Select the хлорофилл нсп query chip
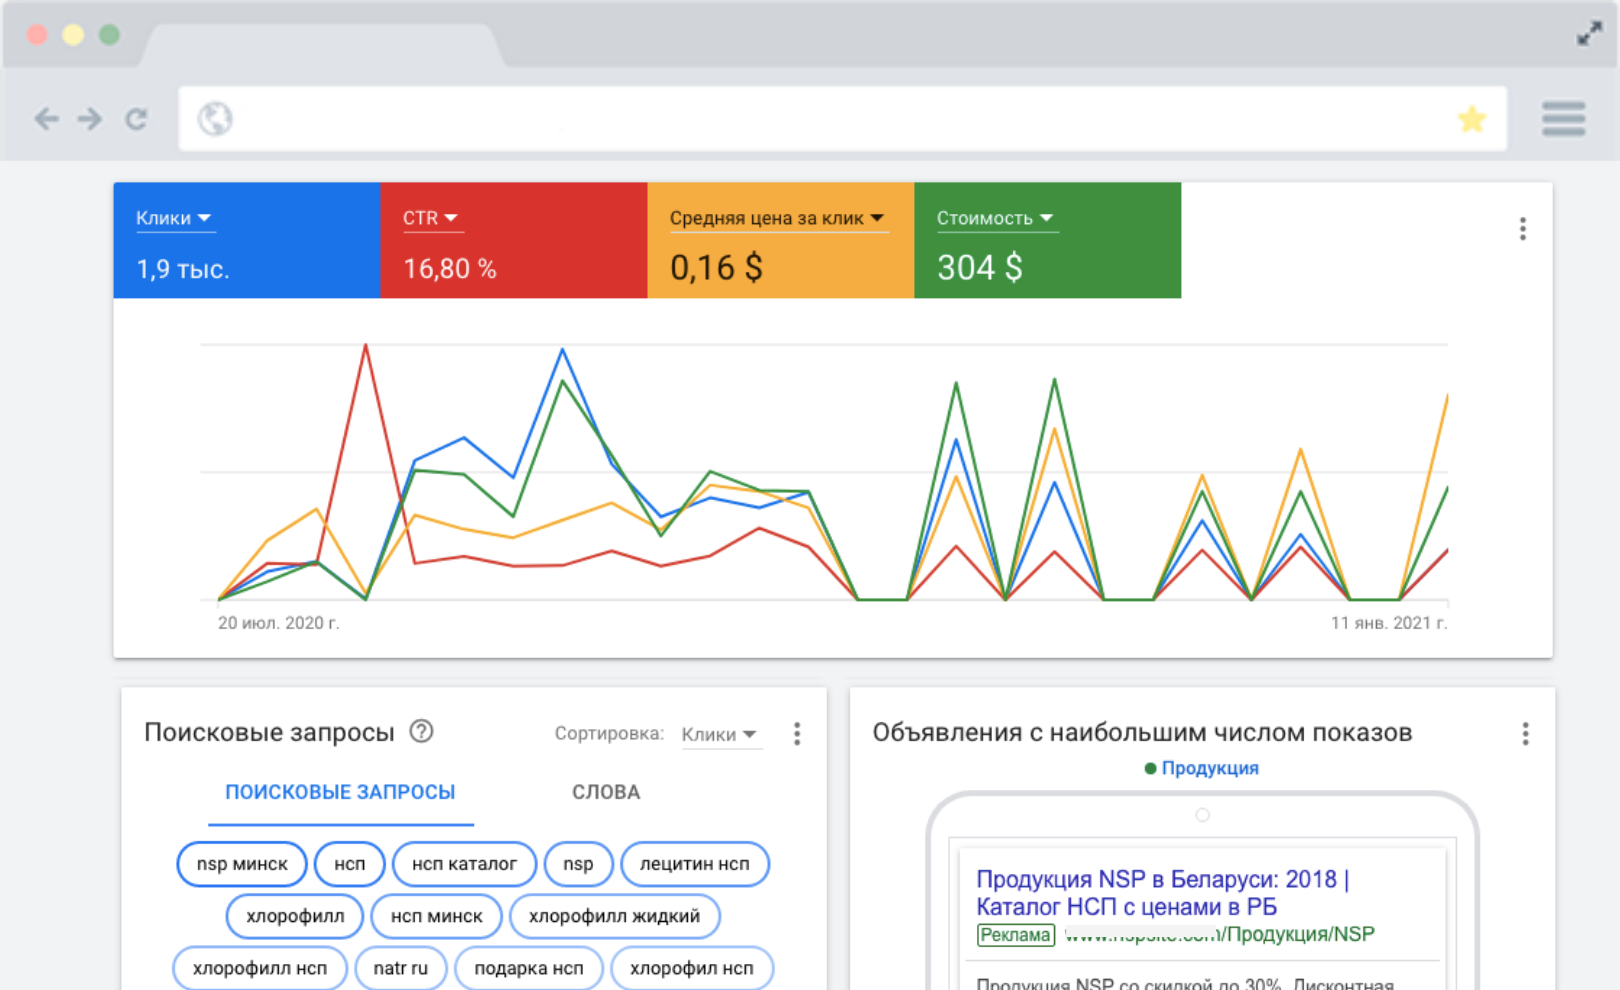This screenshot has width=1620, height=990. pos(260,968)
